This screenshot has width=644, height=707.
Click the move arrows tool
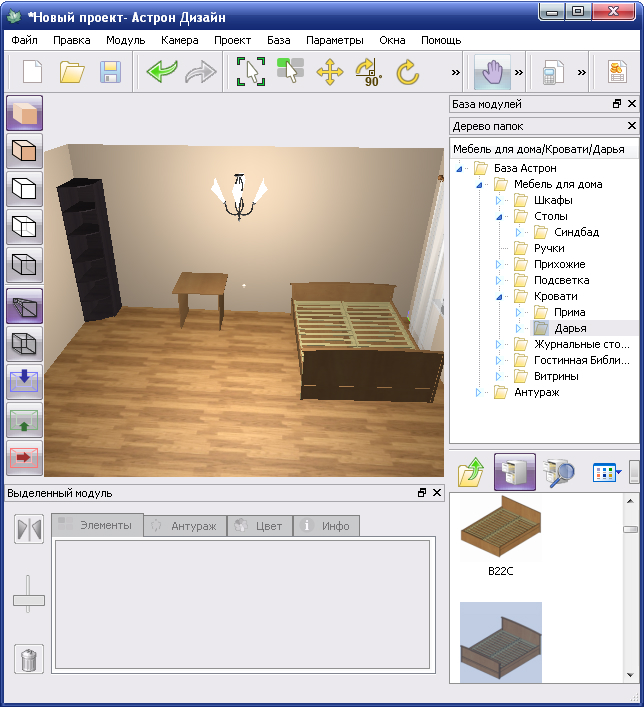pyautogui.click(x=329, y=72)
